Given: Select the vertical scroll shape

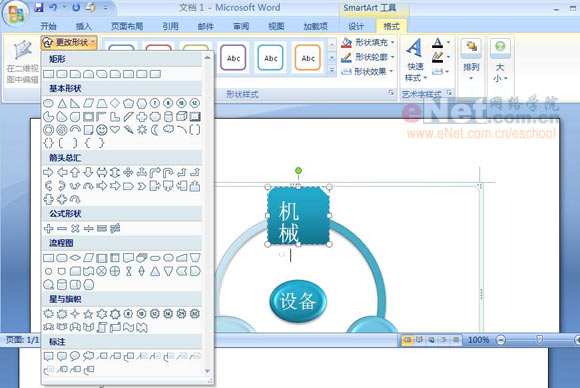Looking at the screenshot, I should [x=102, y=327].
